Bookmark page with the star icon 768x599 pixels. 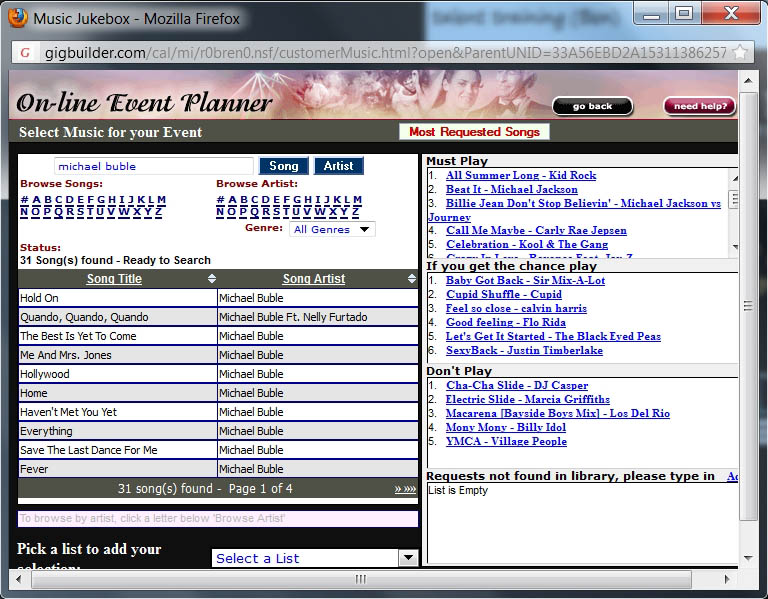click(741, 52)
